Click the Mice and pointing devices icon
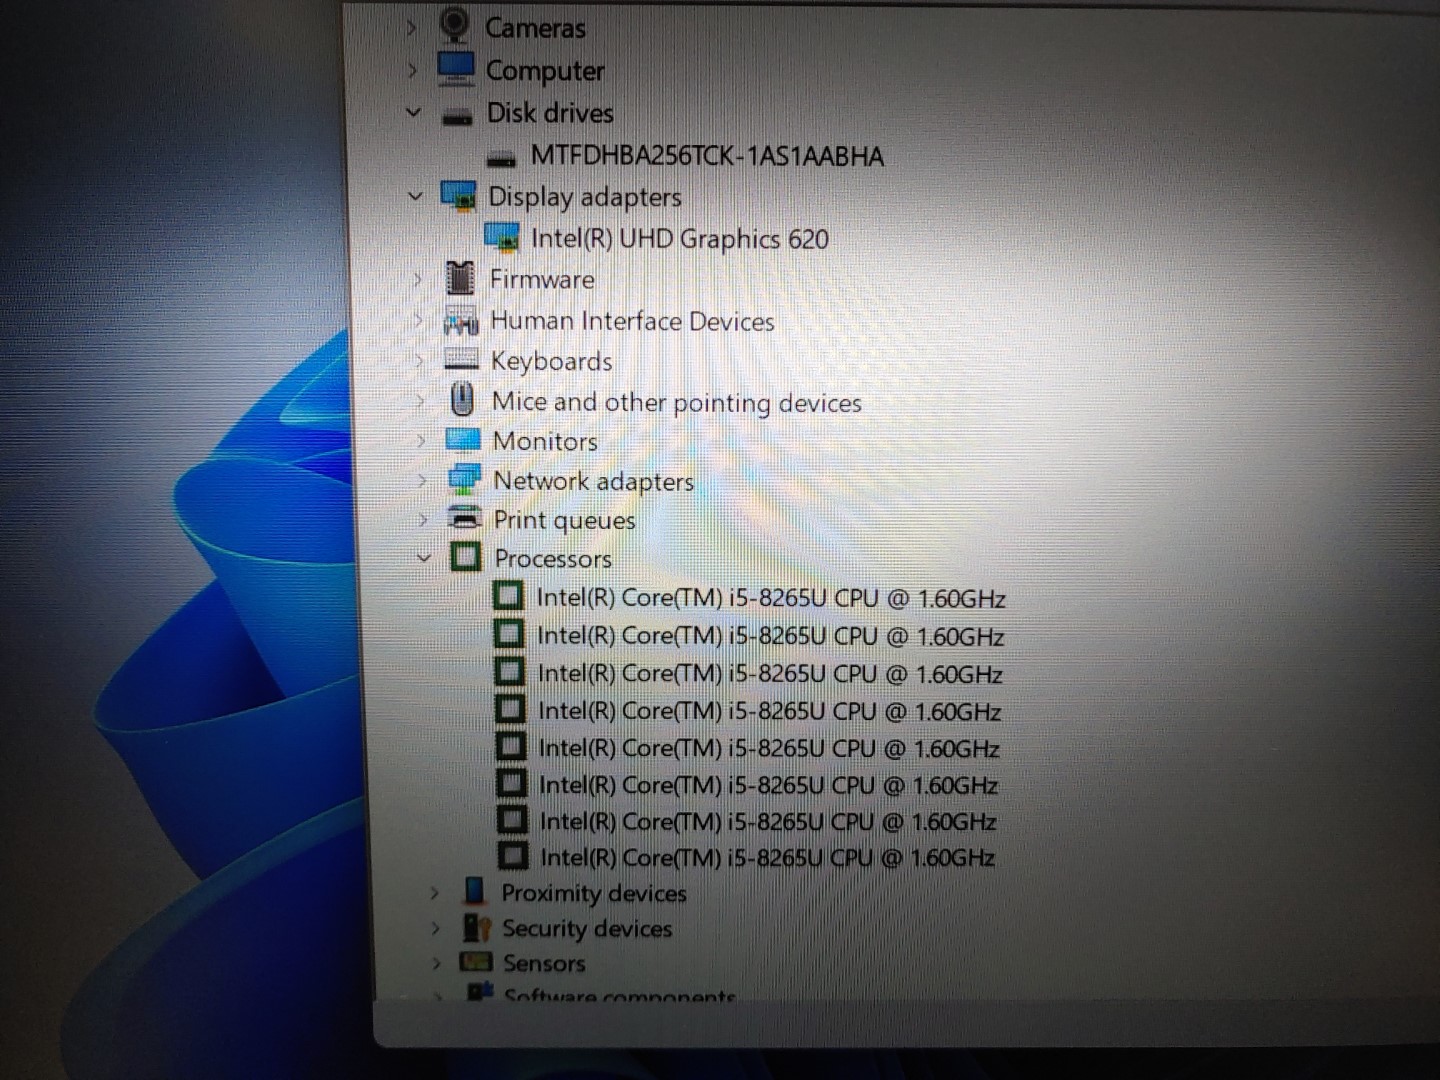 pyautogui.click(x=461, y=400)
